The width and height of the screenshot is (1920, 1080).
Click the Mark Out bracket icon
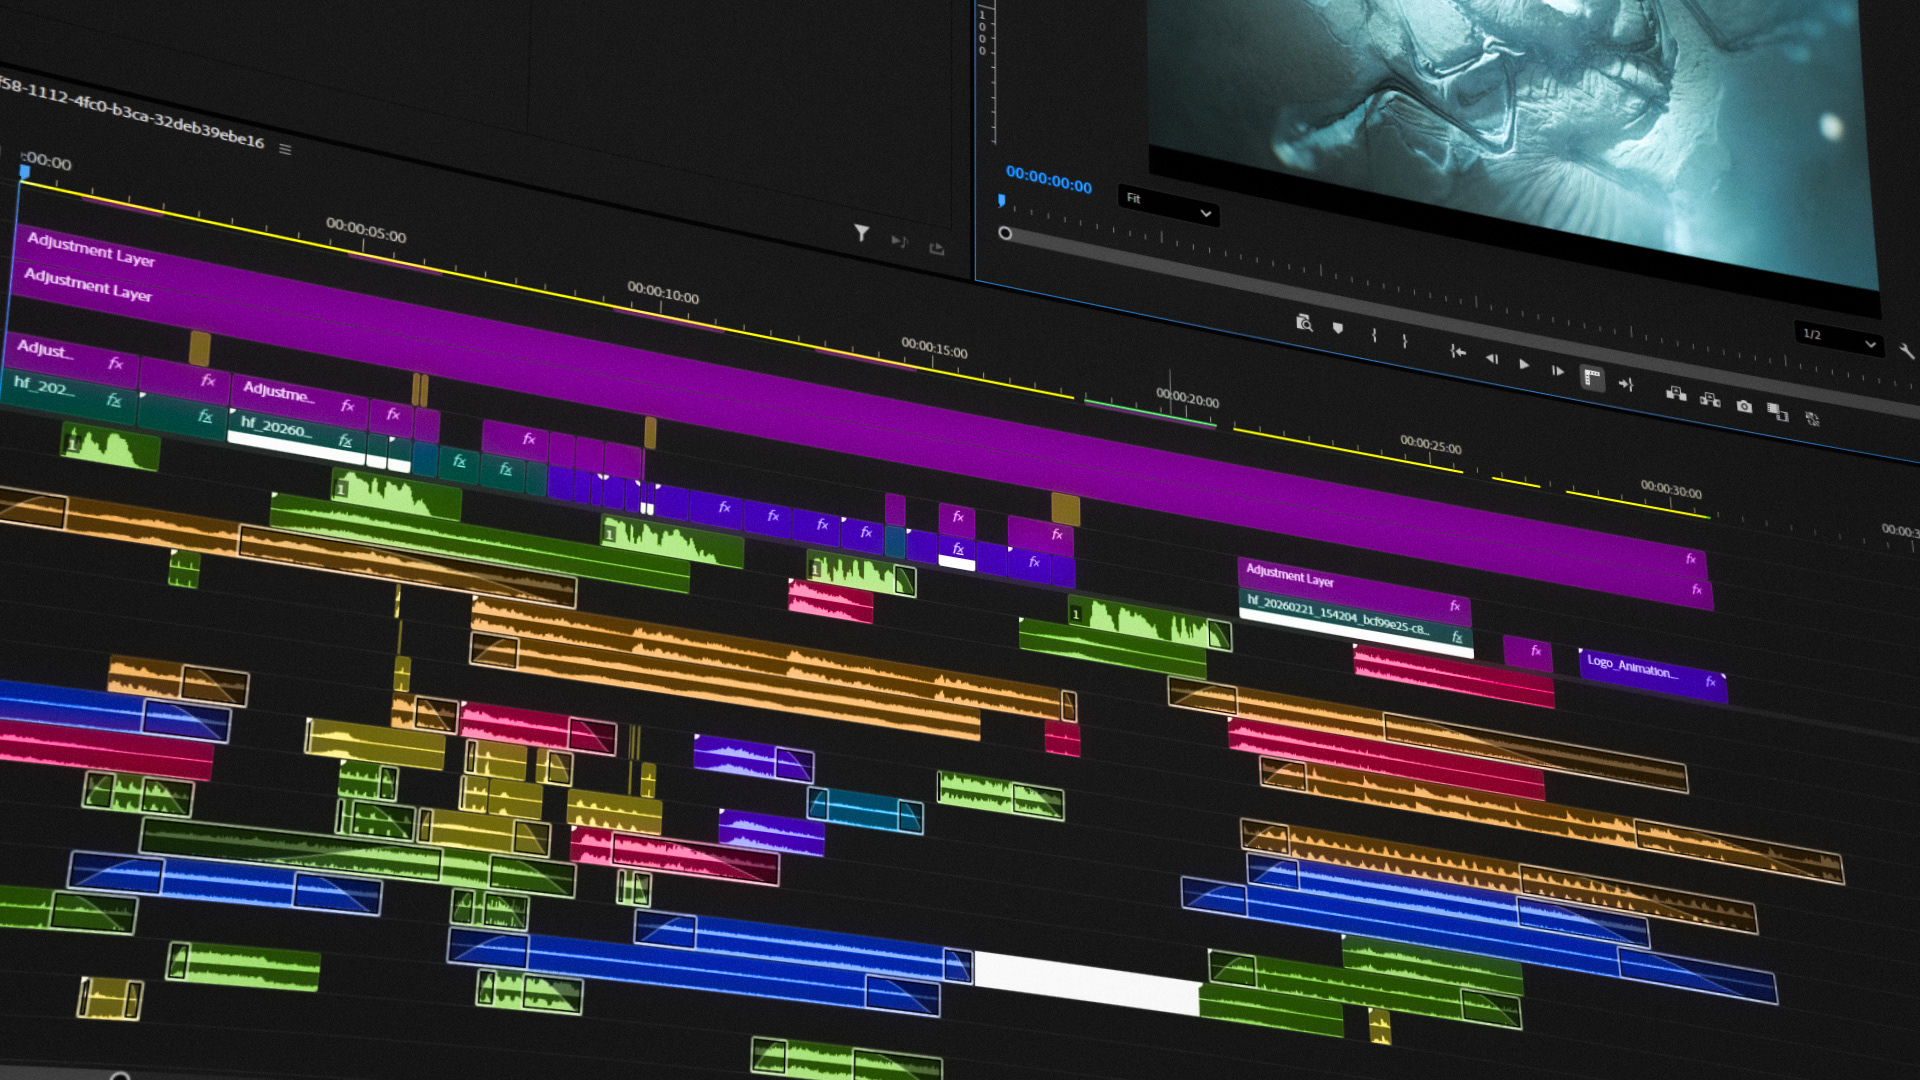tap(1405, 341)
